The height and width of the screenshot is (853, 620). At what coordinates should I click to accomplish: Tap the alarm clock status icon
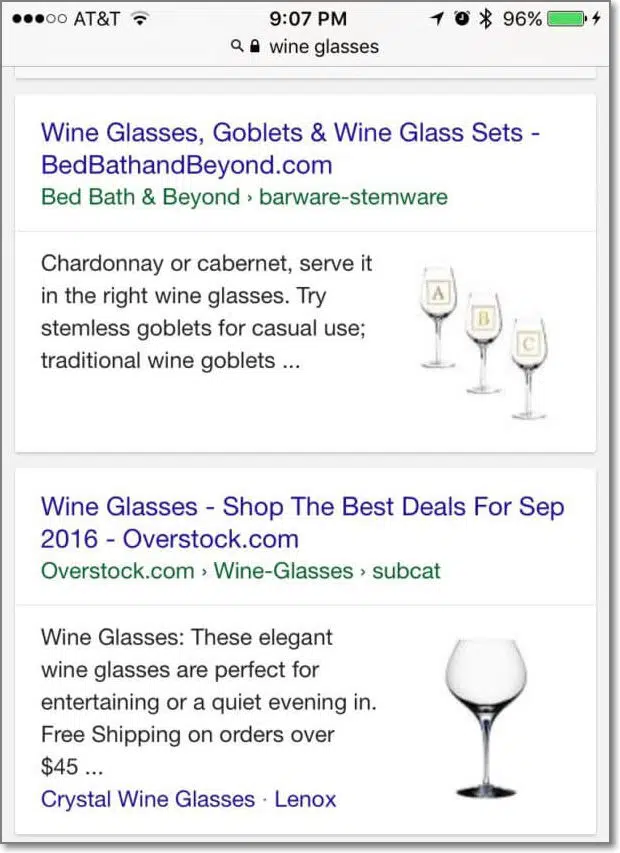(x=461, y=19)
